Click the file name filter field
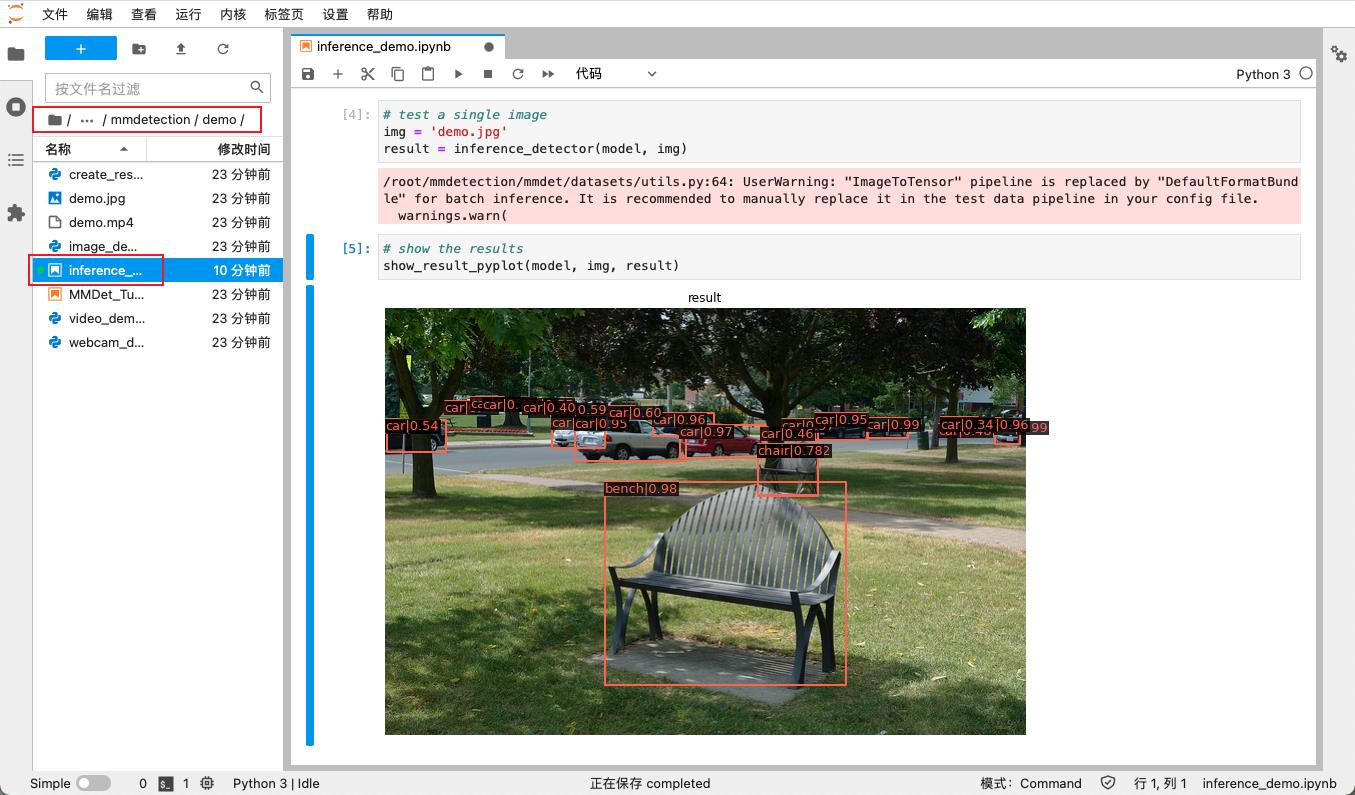1355x795 pixels. [x=158, y=88]
